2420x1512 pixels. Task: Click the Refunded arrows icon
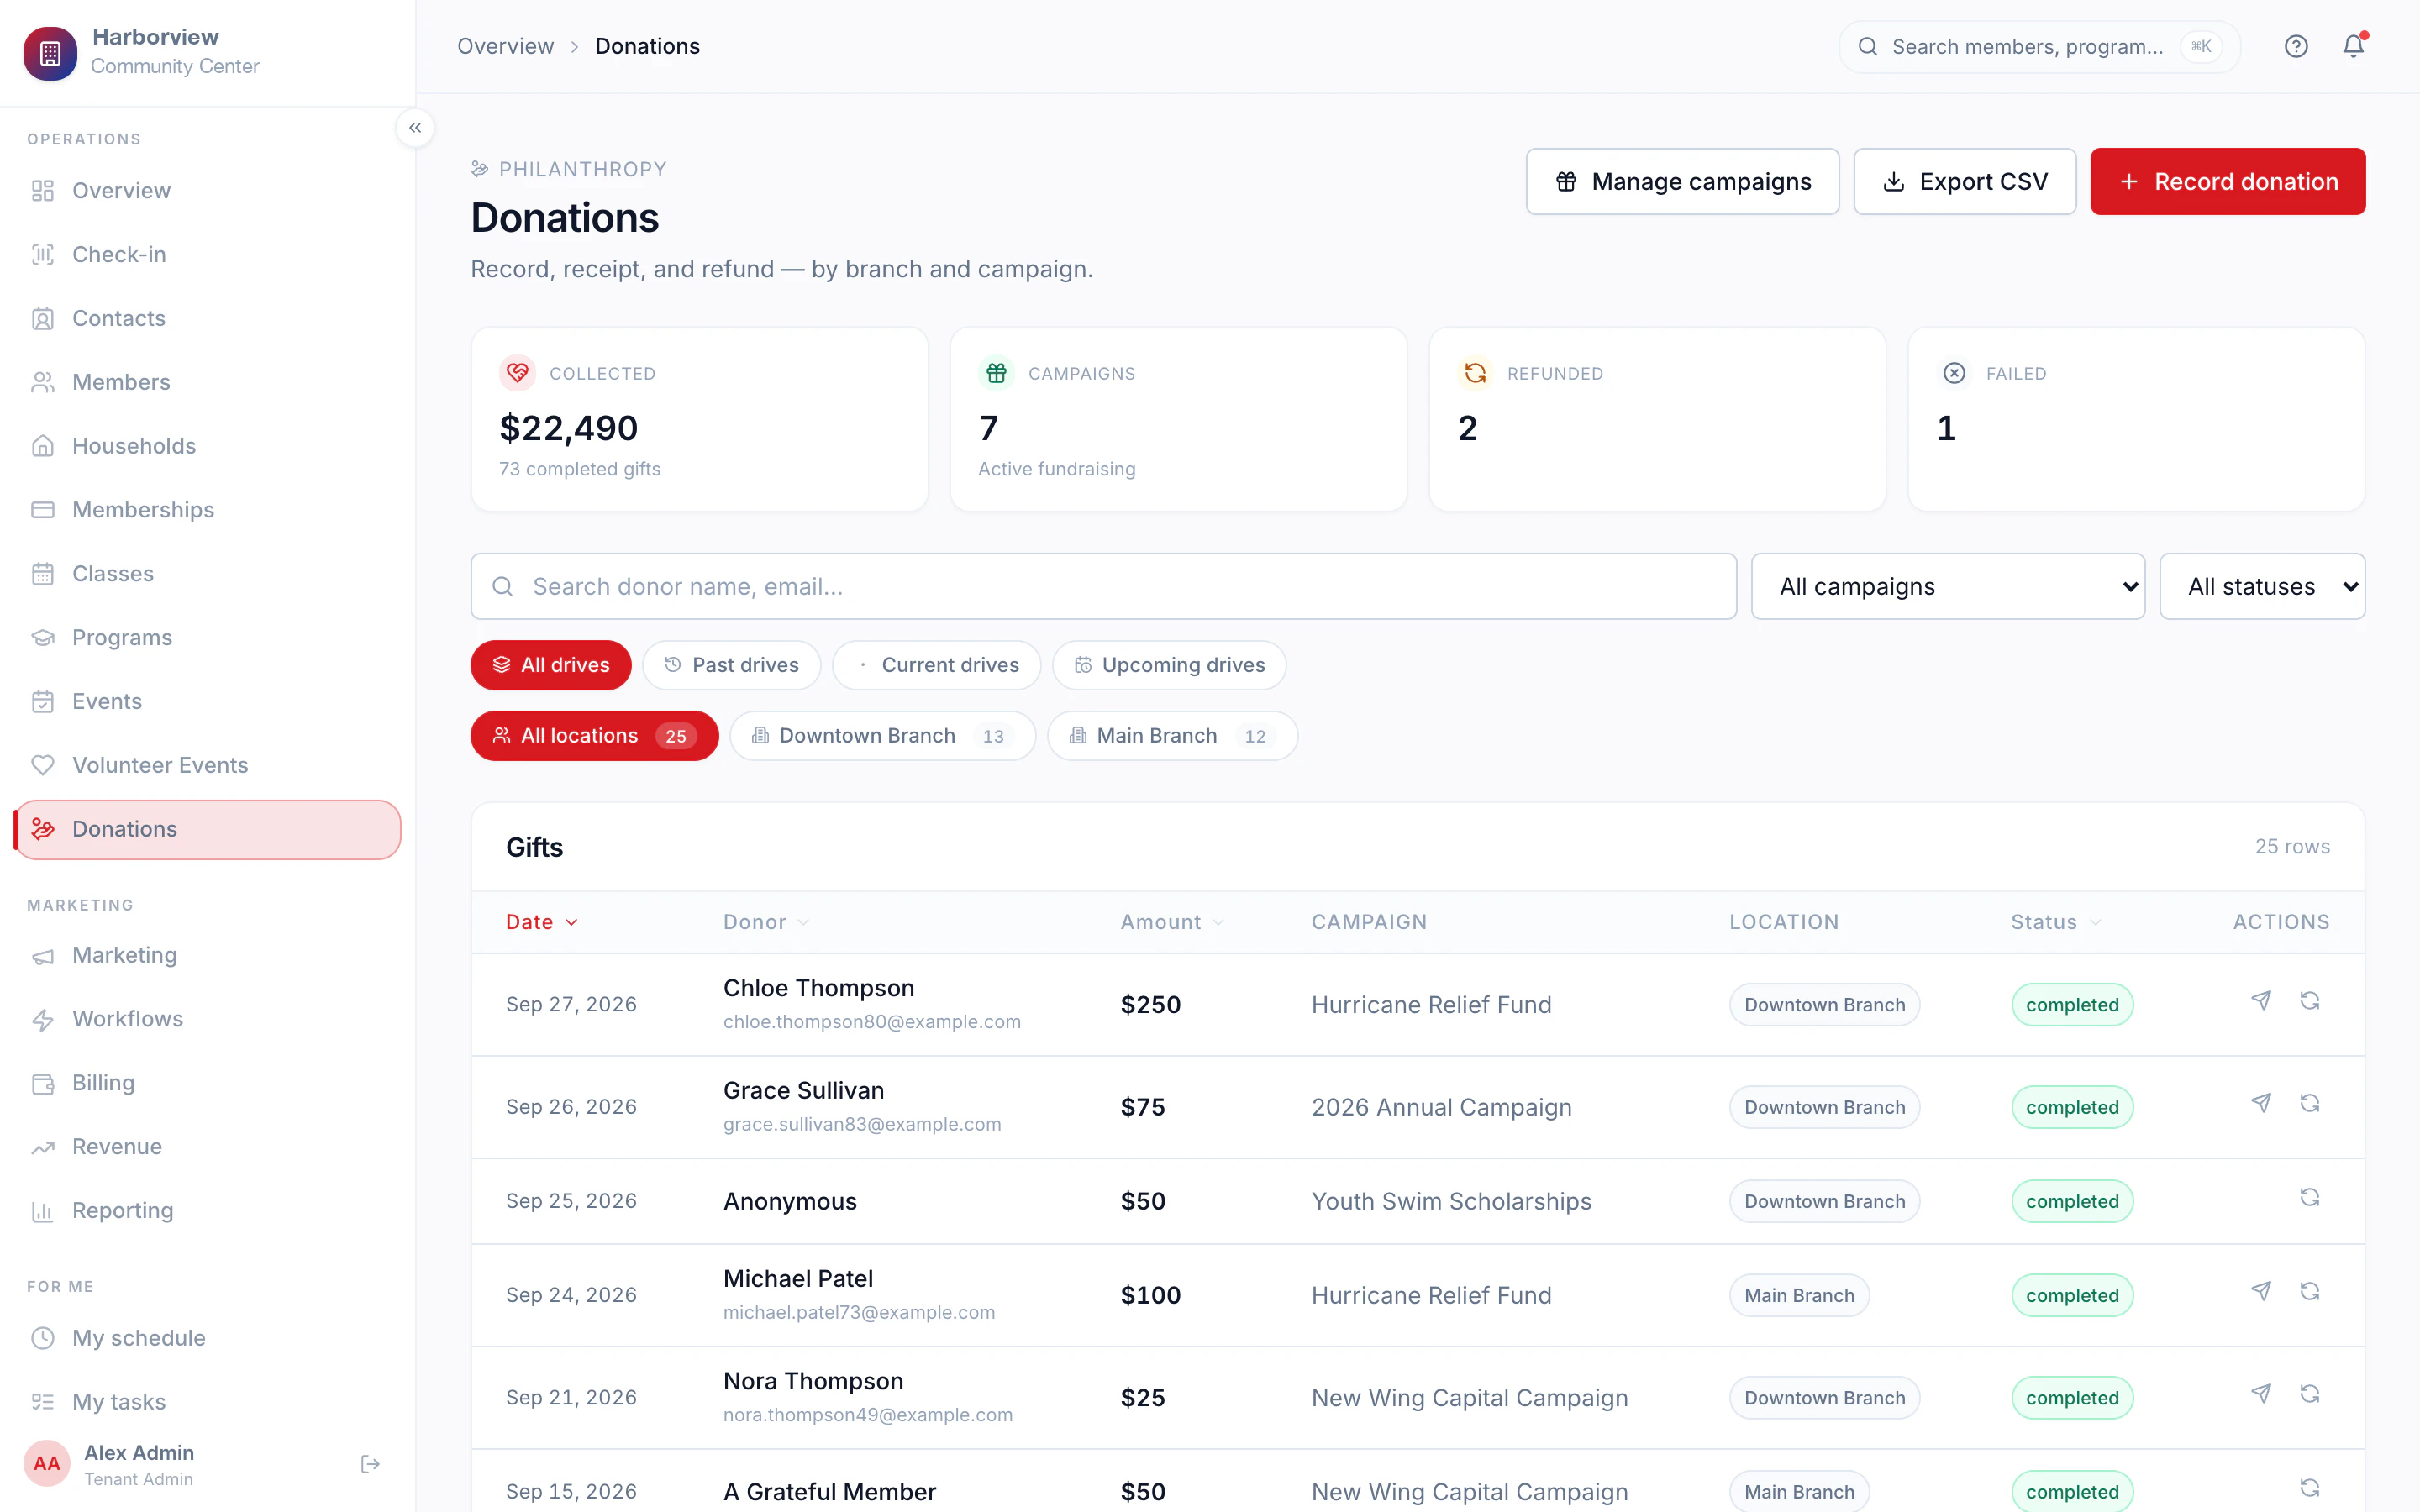(1475, 373)
